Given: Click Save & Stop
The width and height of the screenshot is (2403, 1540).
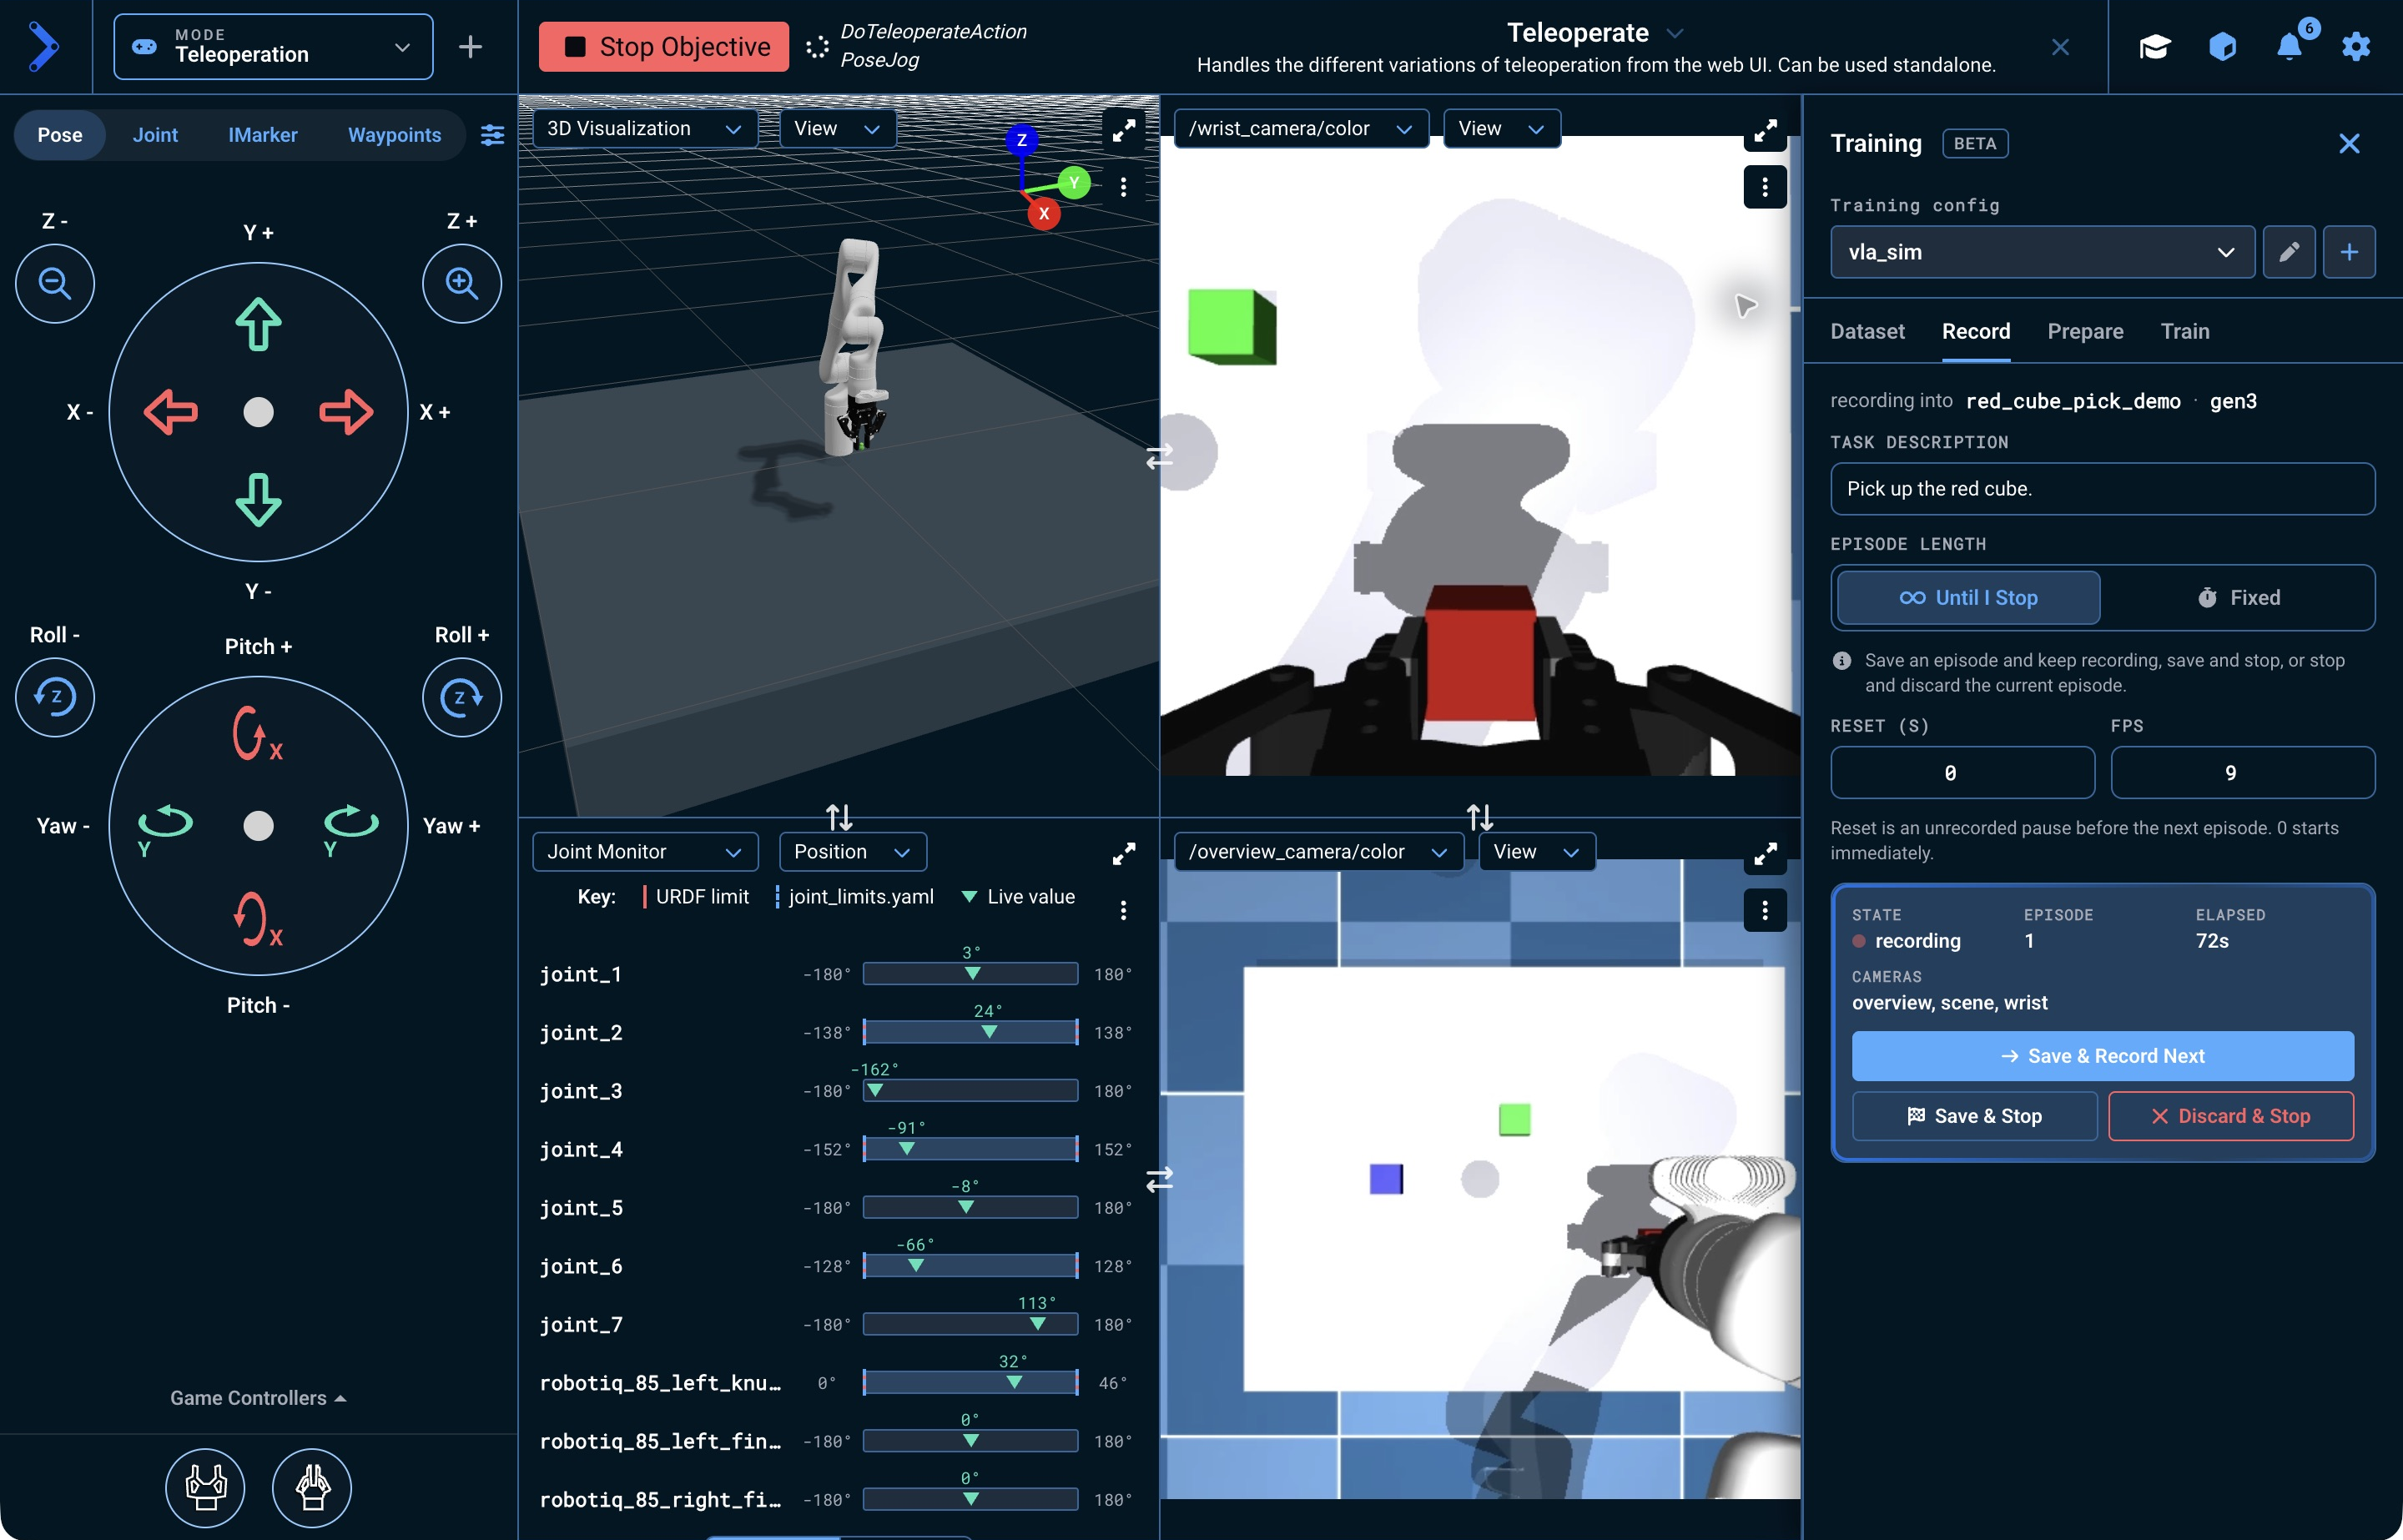Looking at the screenshot, I should pyautogui.click(x=1974, y=1116).
